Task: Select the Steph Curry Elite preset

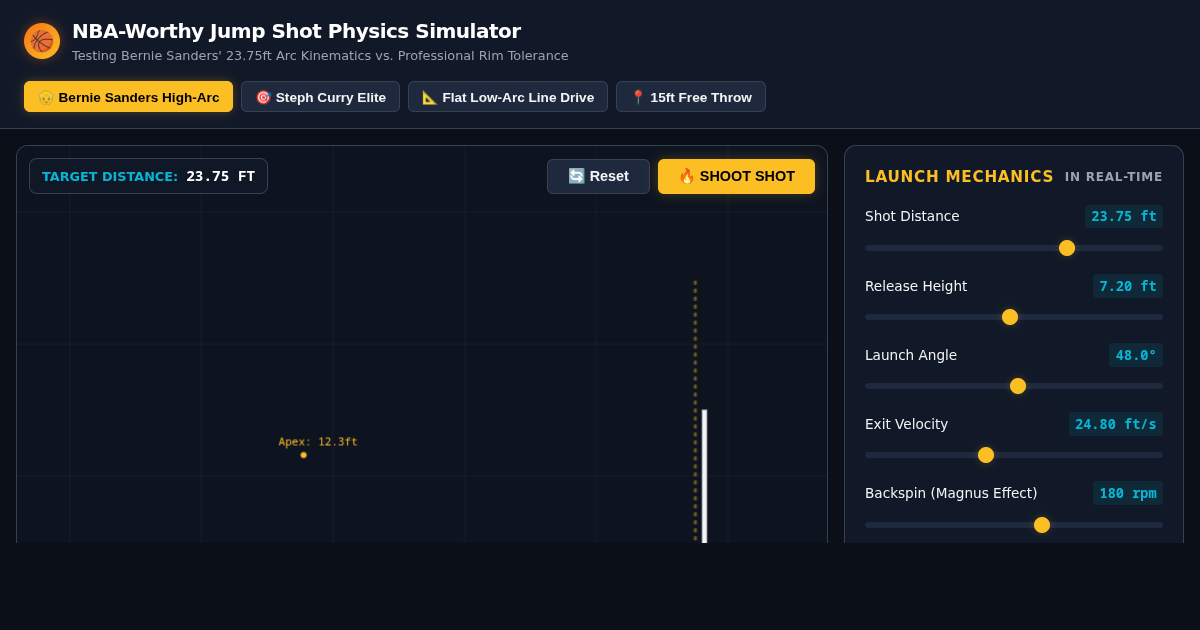Action: [x=320, y=97]
